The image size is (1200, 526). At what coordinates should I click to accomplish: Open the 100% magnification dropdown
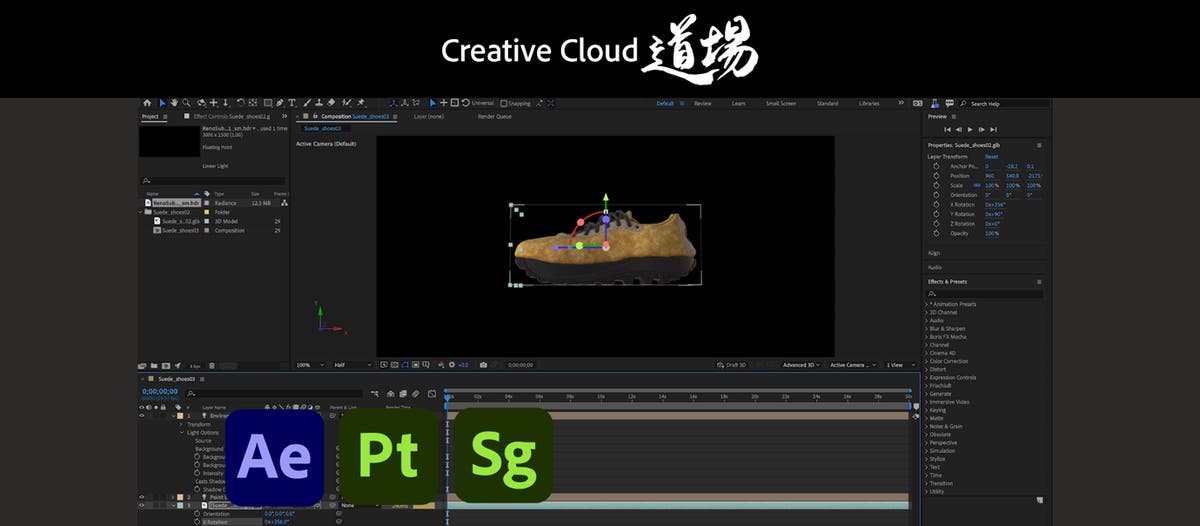point(309,365)
